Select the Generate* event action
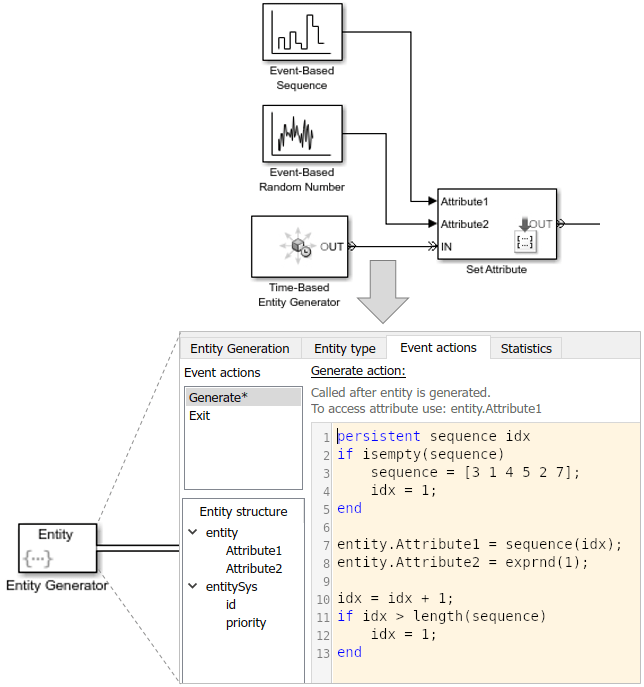The width and height of the screenshot is (644, 687). [244, 397]
